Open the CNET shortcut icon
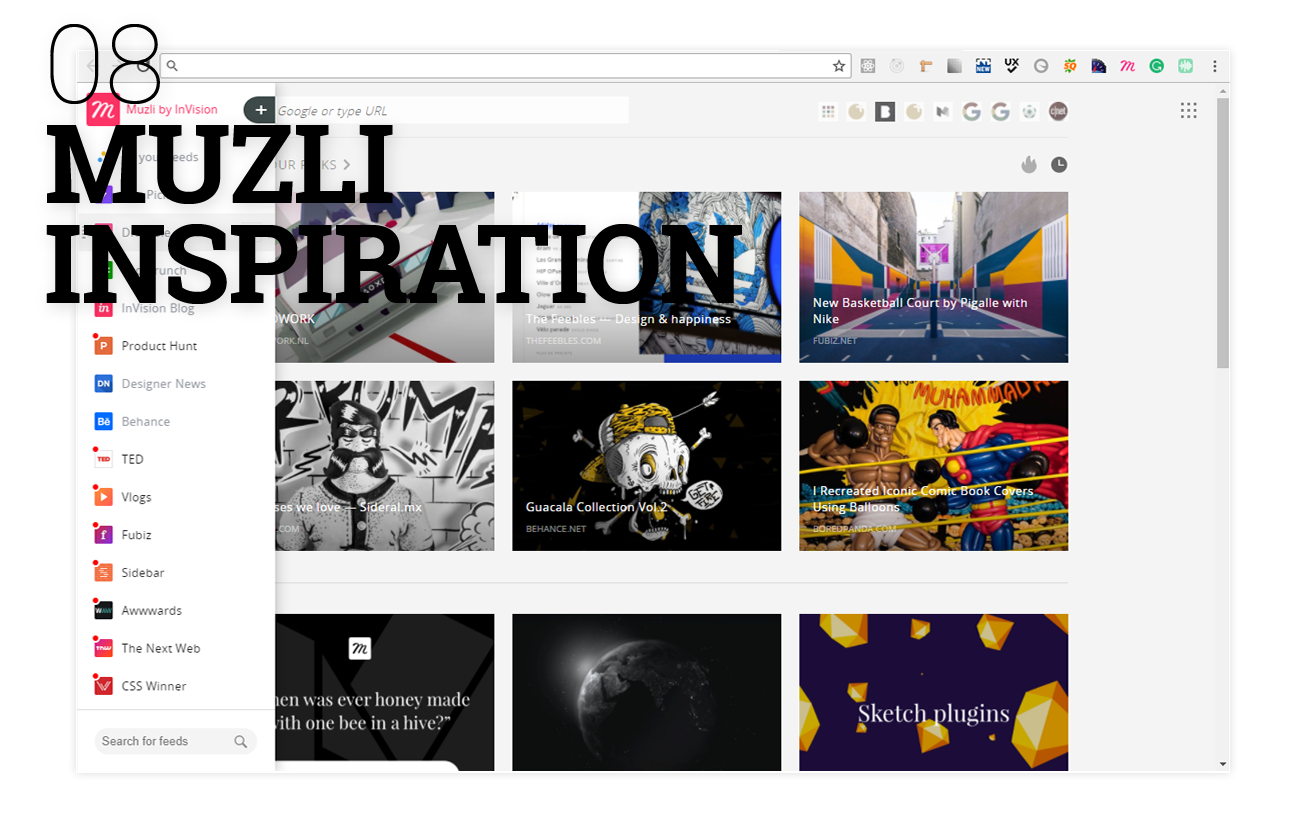 1058,112
